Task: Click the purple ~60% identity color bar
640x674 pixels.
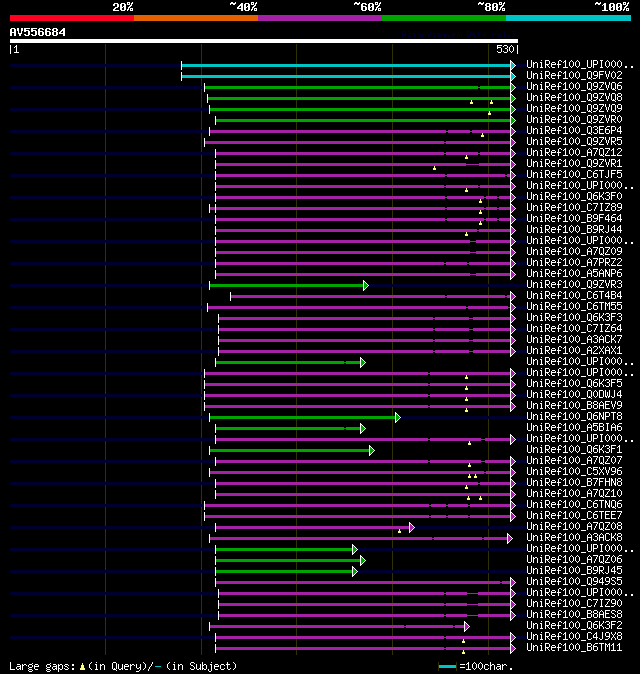Action: (x=320, y=18)
